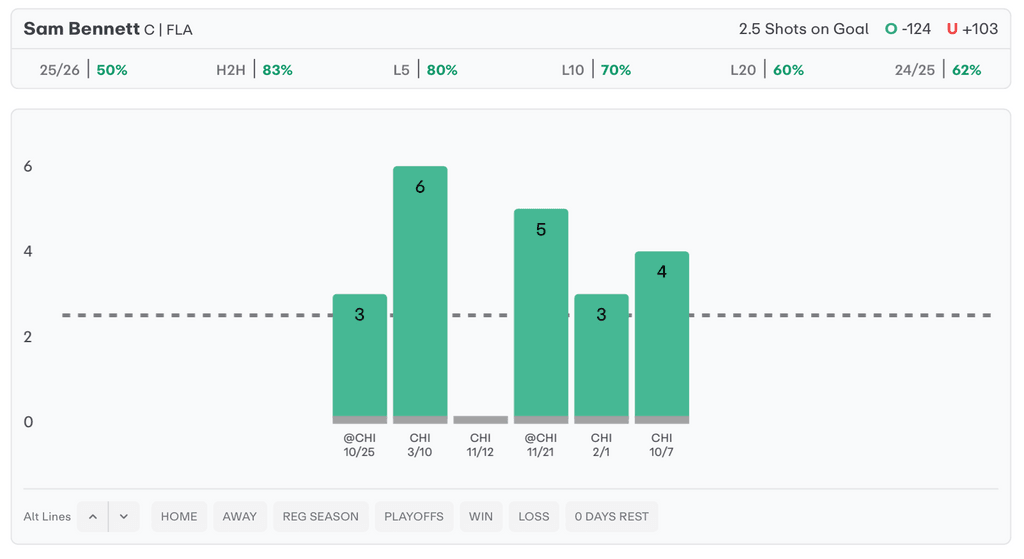
Task: Toggle the 0 DAYS REST filter
Action: point(612,517)
